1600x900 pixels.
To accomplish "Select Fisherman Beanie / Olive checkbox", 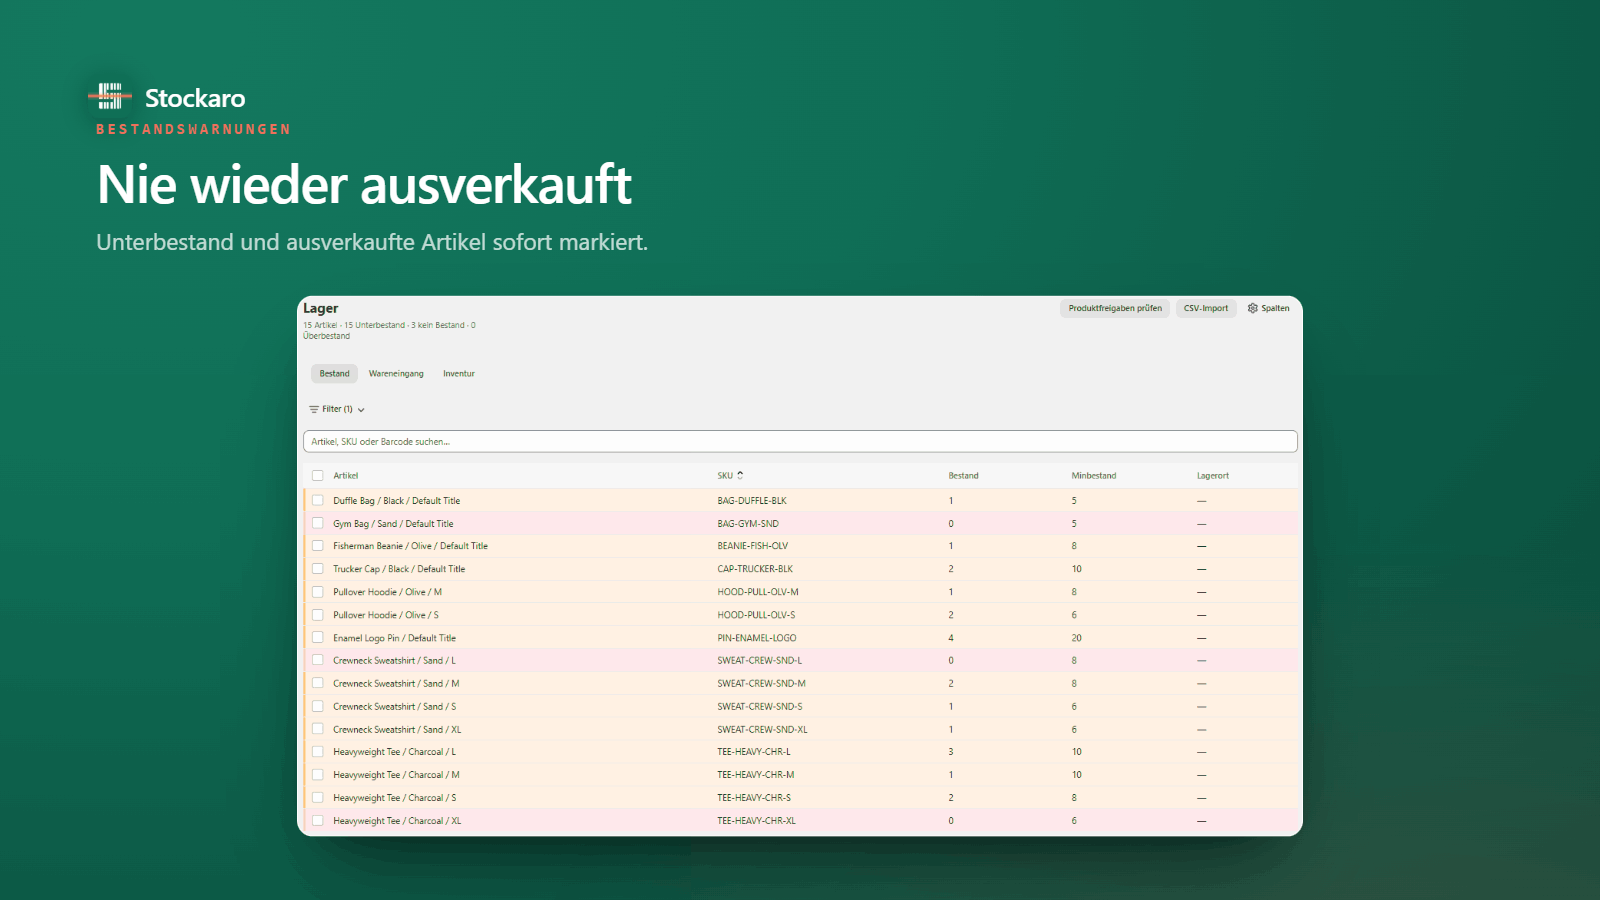I will pos(318,546).
